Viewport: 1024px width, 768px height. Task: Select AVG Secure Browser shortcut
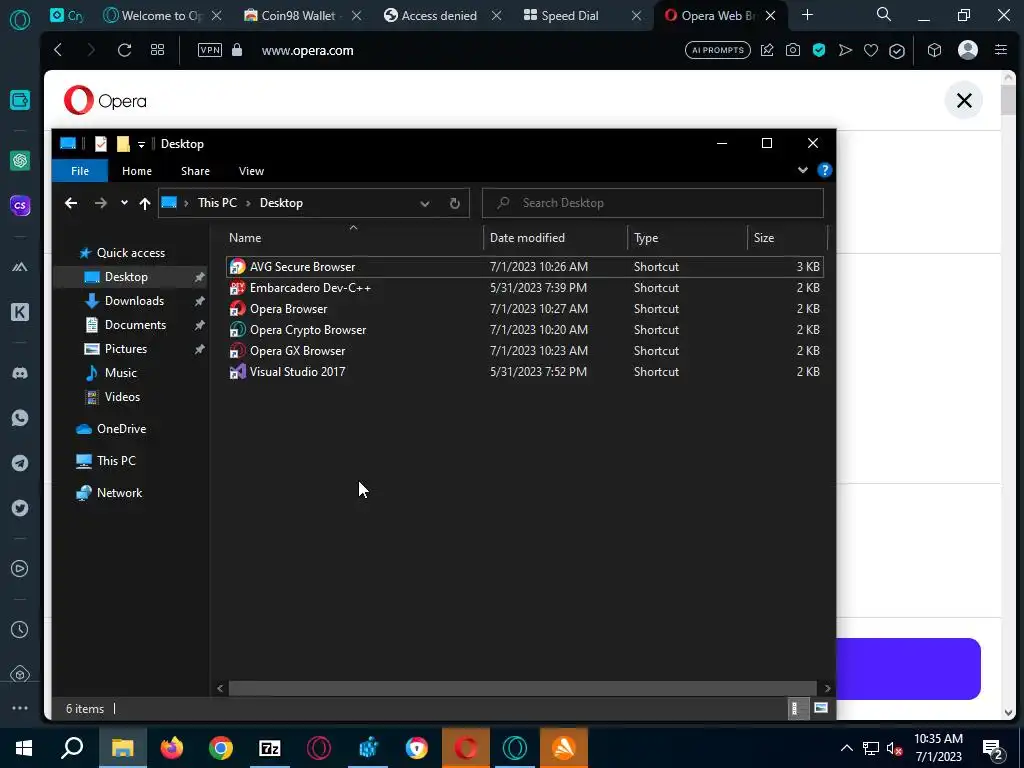524,267
